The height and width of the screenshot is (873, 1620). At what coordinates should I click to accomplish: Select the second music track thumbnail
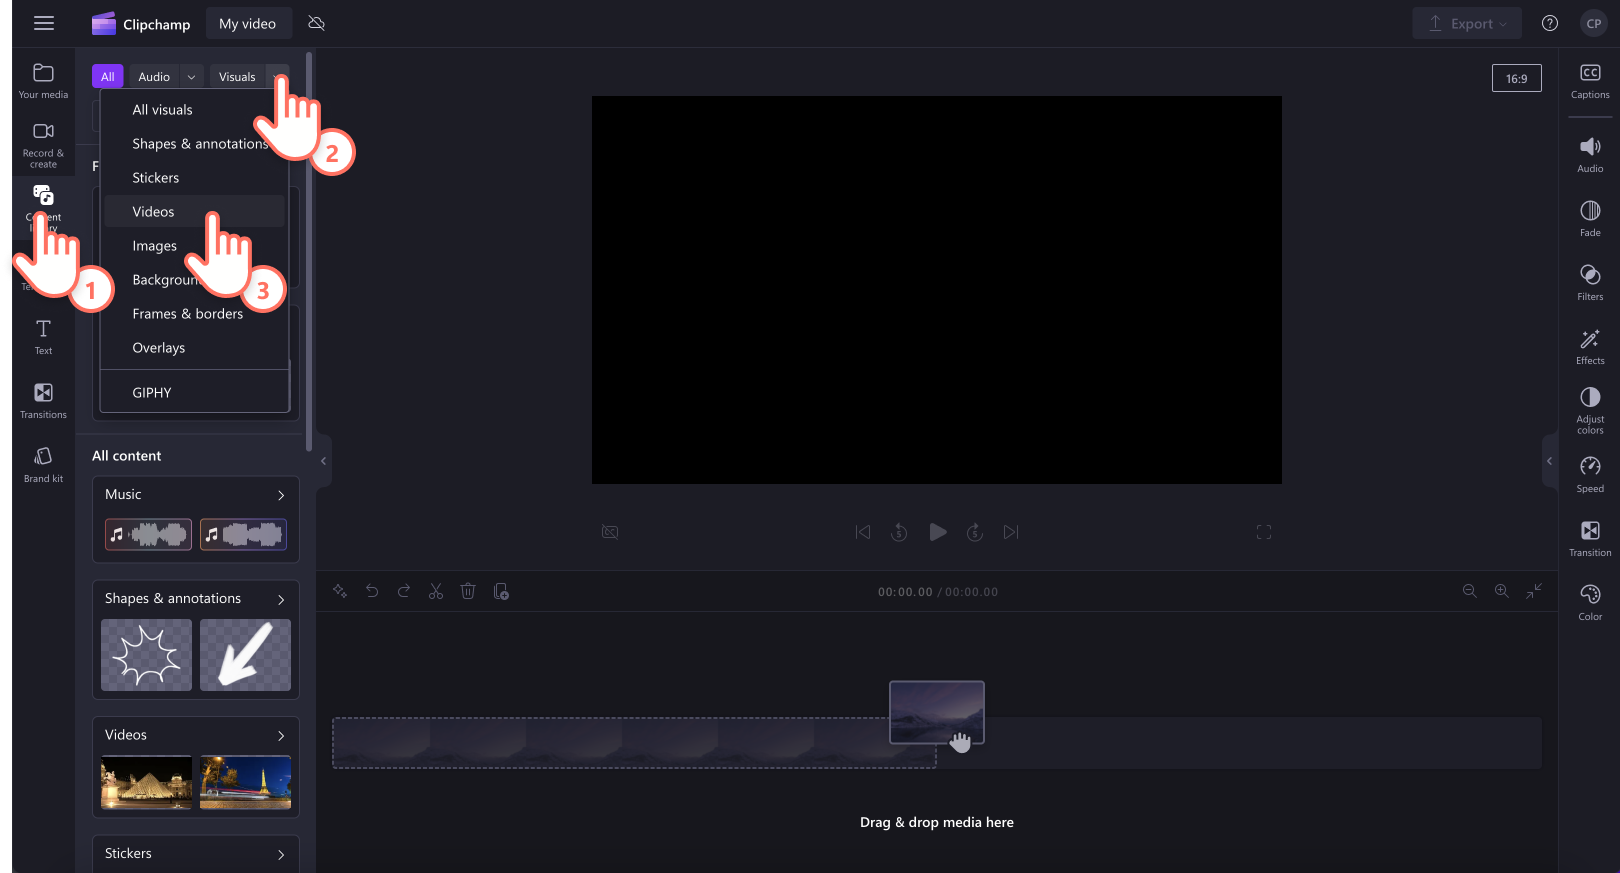pos(243,535)
